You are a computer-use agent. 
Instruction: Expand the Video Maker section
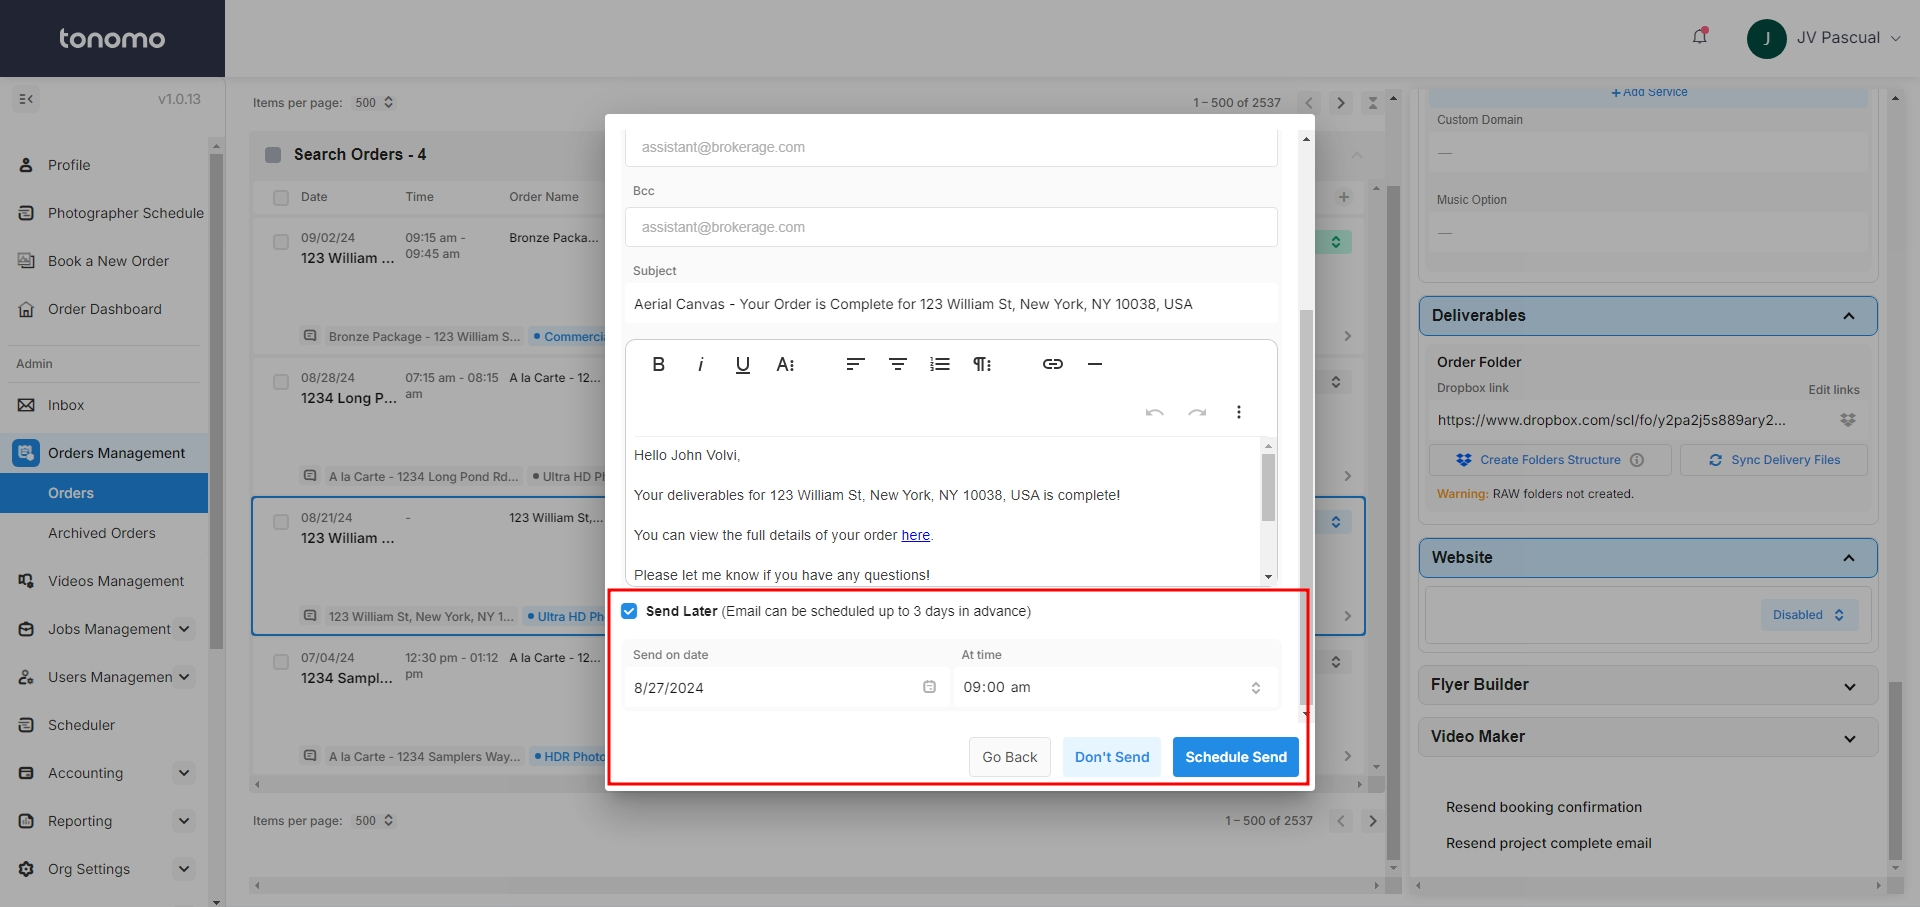1850,738
